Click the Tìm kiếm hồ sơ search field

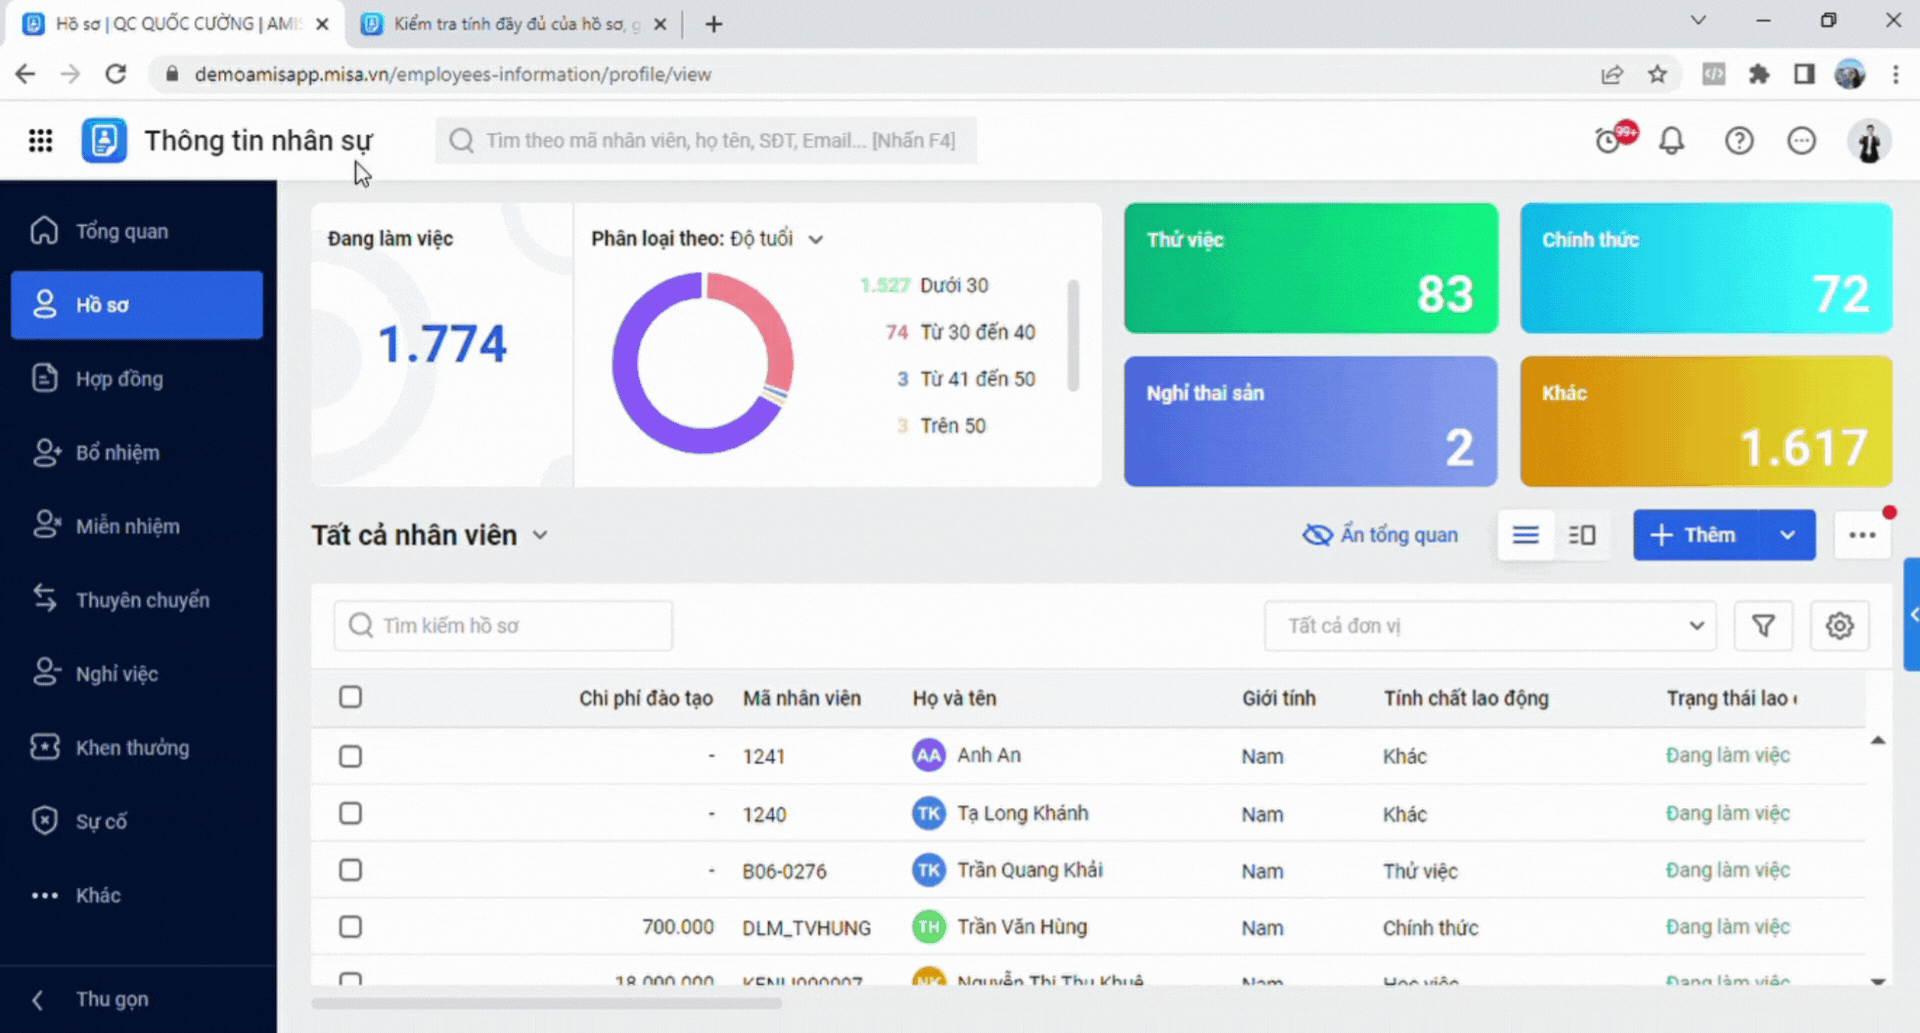point(503,626)
